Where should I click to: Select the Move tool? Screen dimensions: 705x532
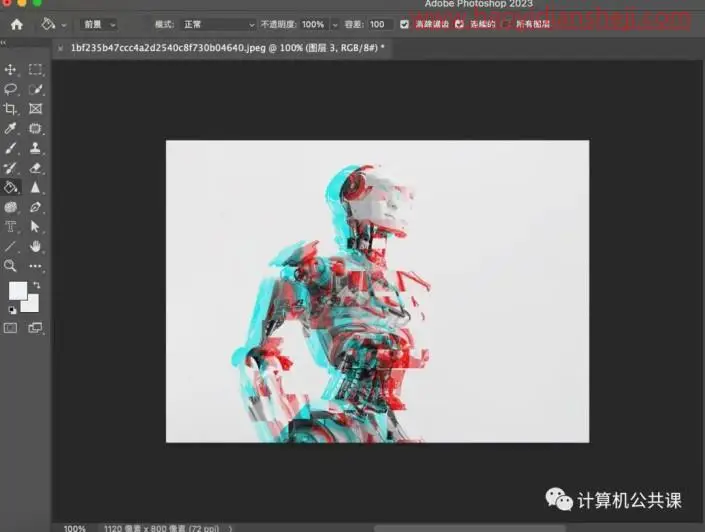pyautogui.click(x=10, y=69)
